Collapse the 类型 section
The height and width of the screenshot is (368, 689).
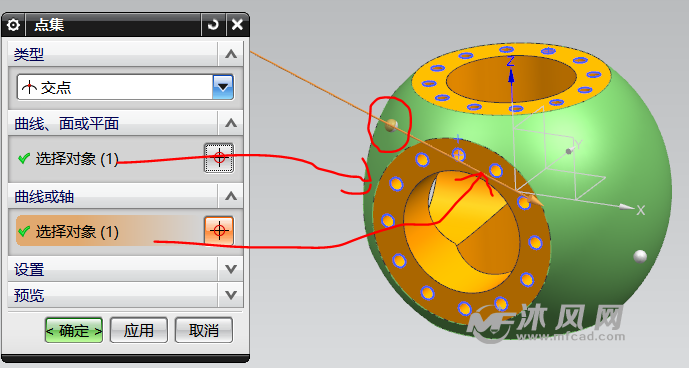(231, 54)
